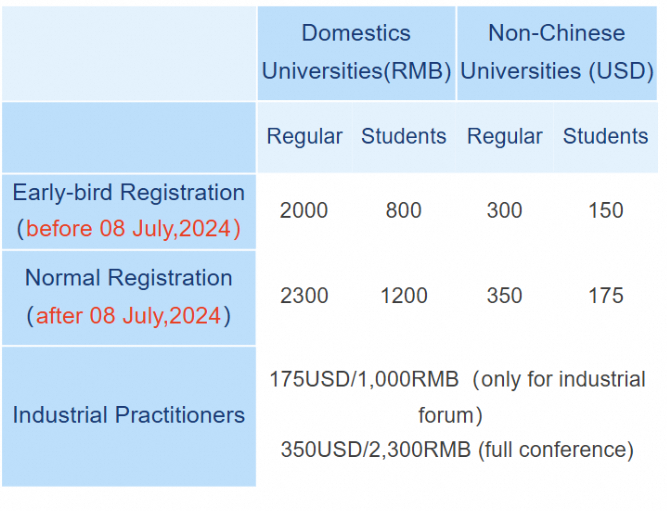Select the Industrial Practitioners row label
This screenshot has height=511, width=667.
pos(128,415)
